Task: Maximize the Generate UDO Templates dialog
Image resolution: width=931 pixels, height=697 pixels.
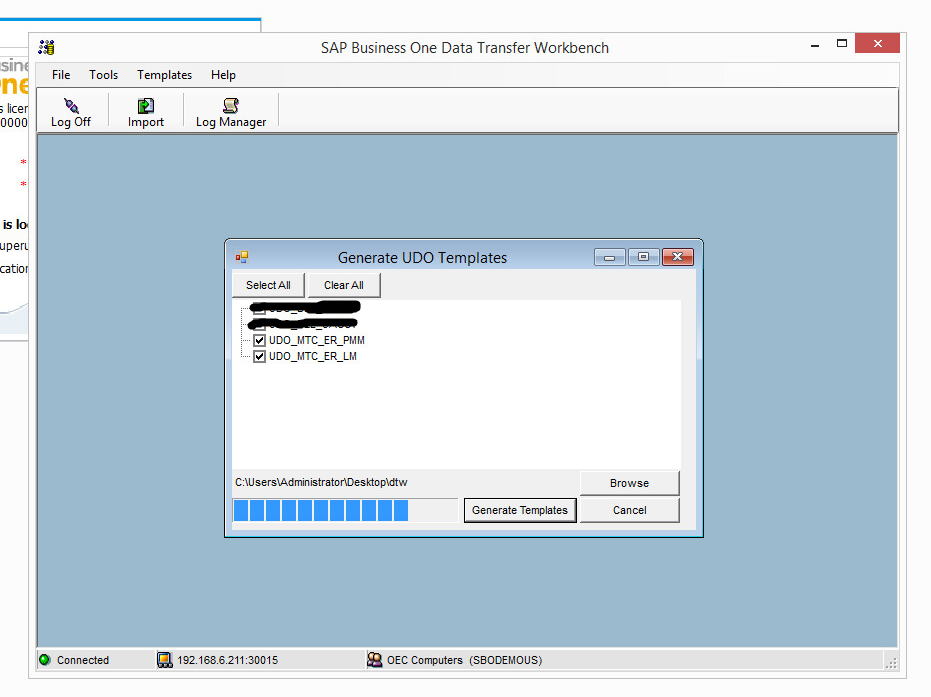Action: 644,257
